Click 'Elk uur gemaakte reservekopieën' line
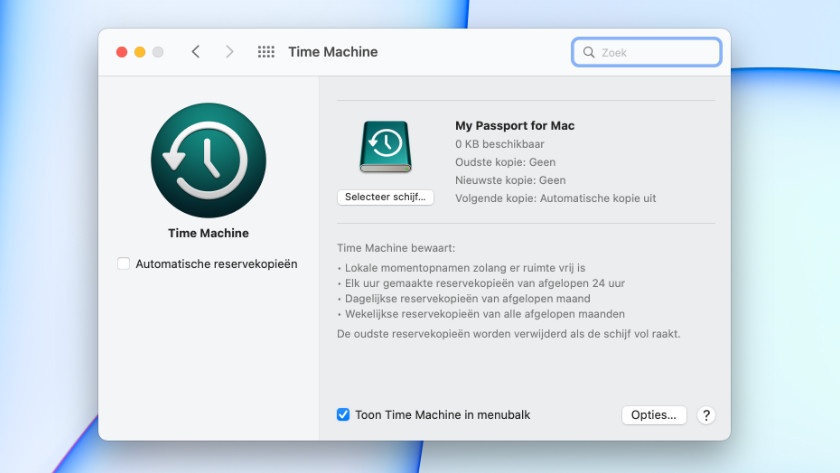 pyautogui.click(x=485, y=283)
